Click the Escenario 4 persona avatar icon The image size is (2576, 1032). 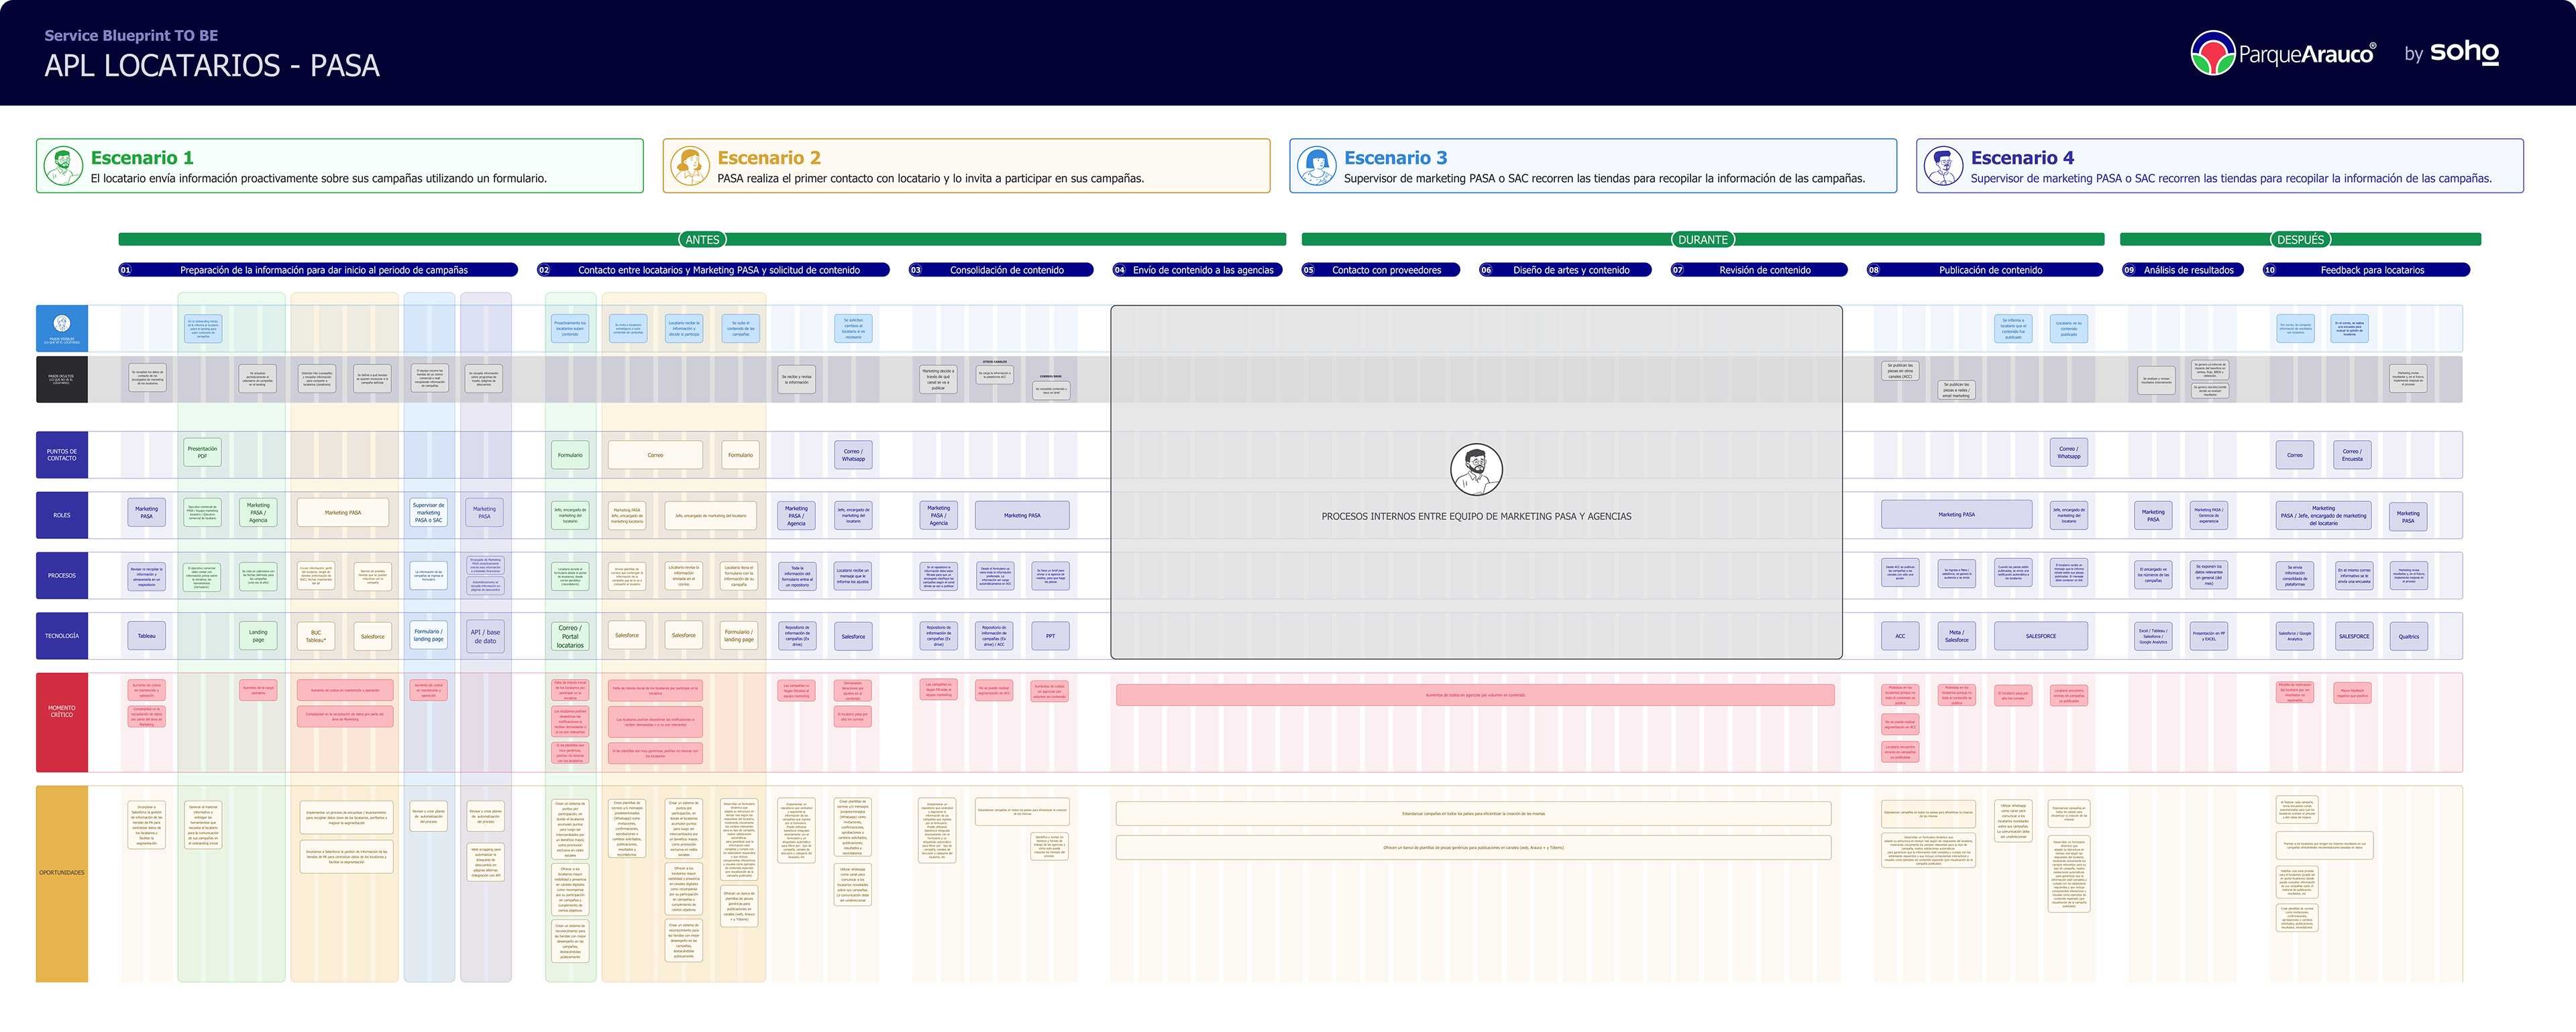click(1943, 166)
